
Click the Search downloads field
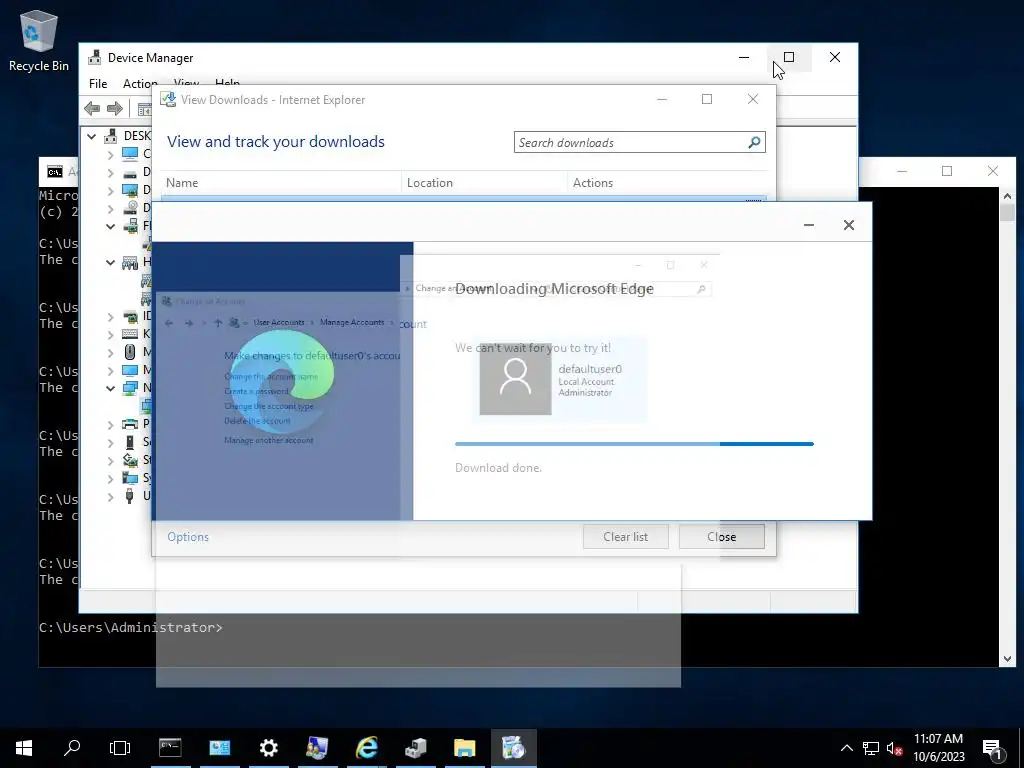pos(639,142)
